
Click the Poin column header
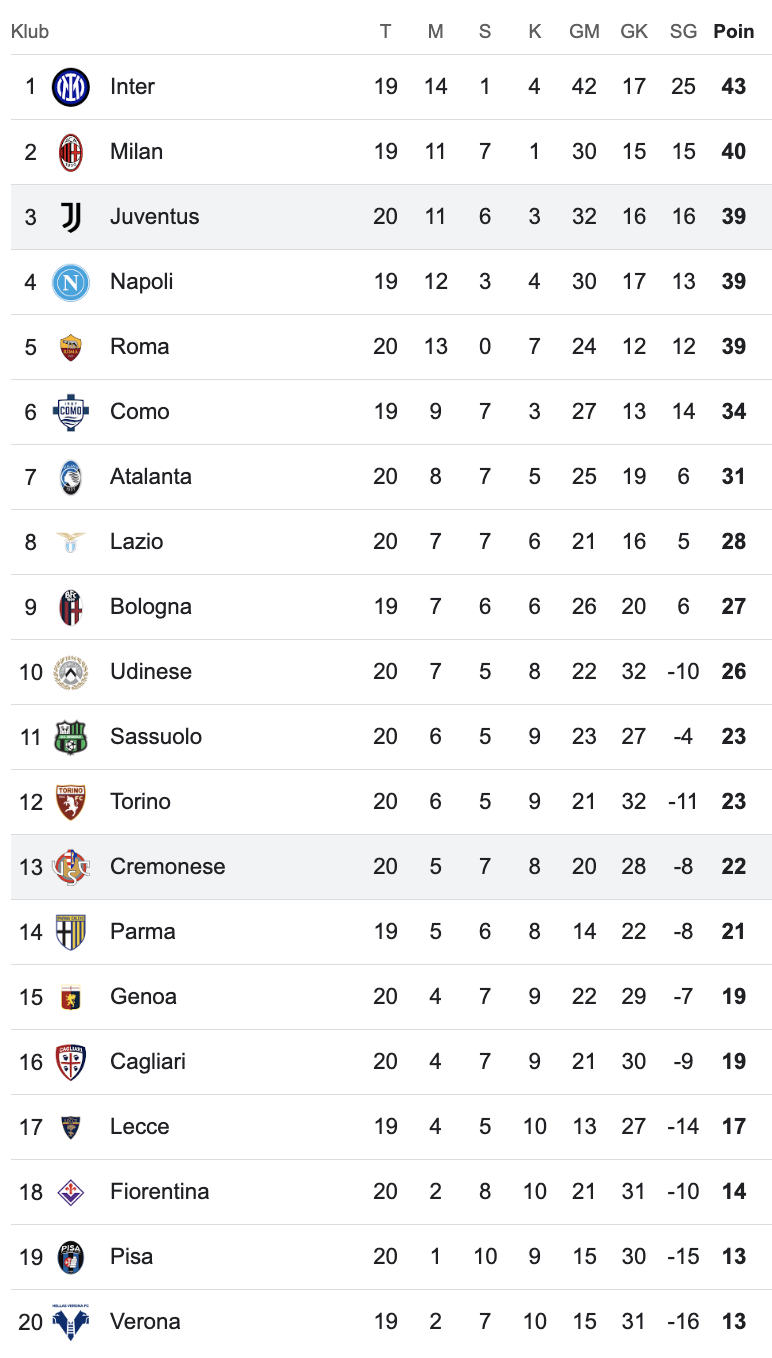coord(733,32)
